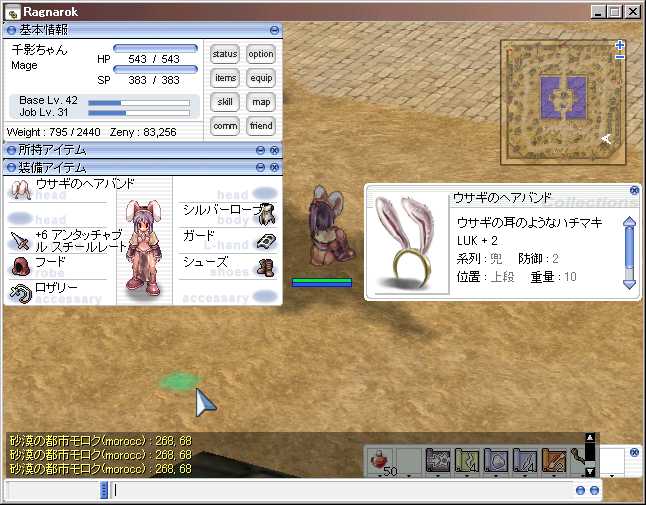646x505 pixels.
Task: Close the 装備アイテム window
Action: 274,167
